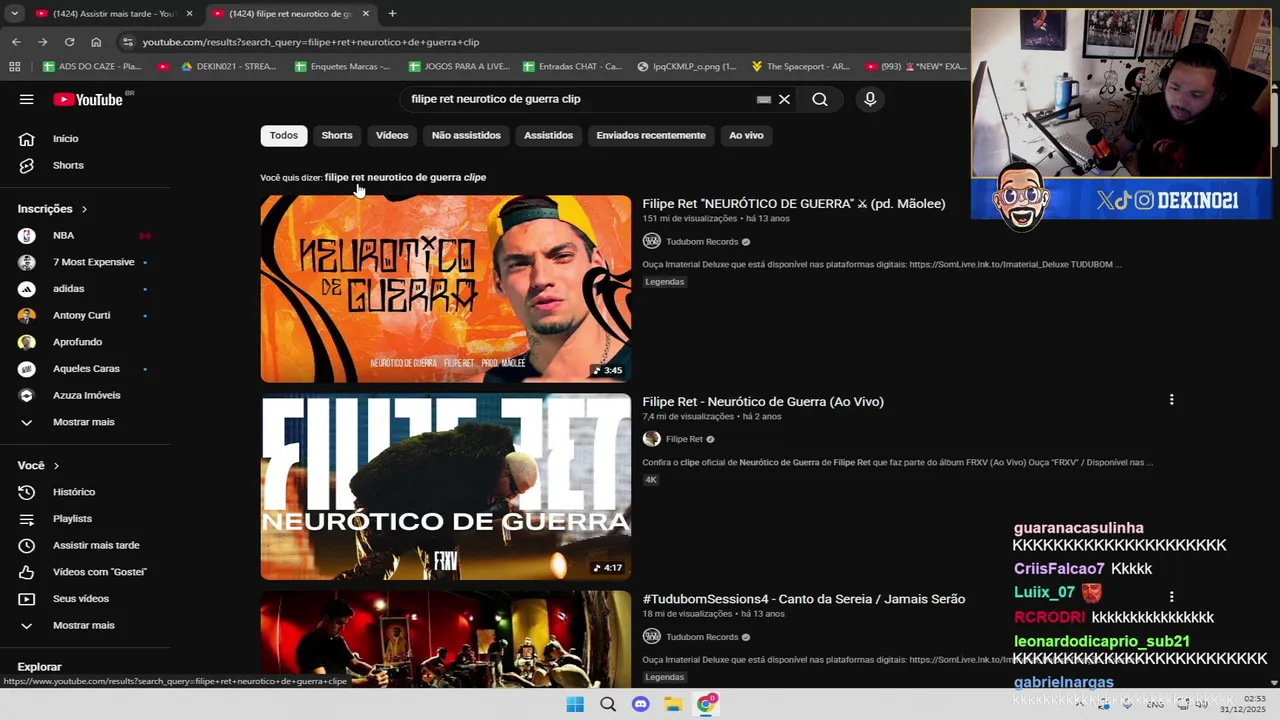The width and height of the screenshot is (1280, 720).
Task: Open The Spaceport bookmark
Action: coord(801,67)
